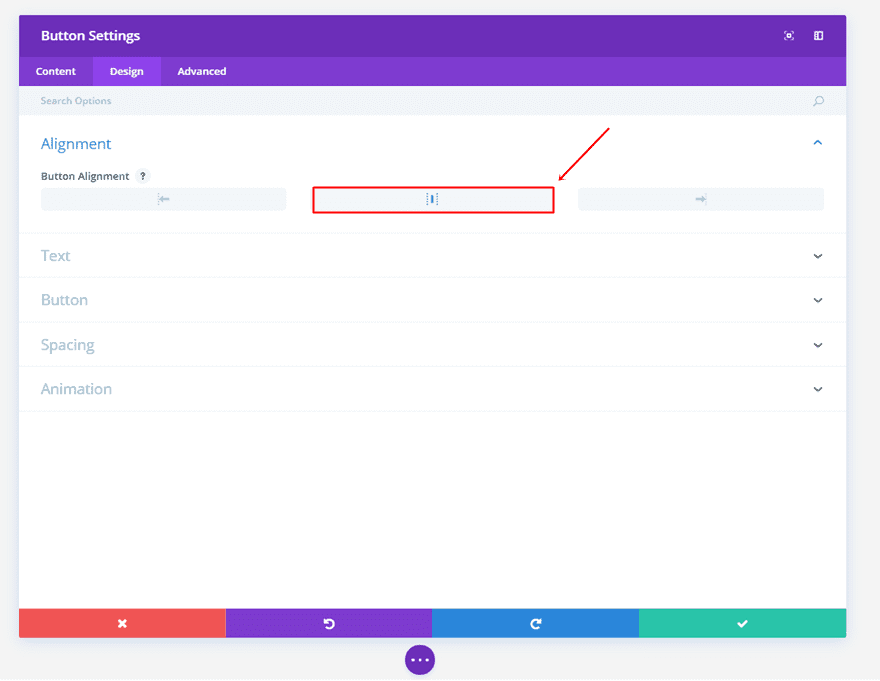
Task: Open the Animation settings group
Action: tap(76, 389)
